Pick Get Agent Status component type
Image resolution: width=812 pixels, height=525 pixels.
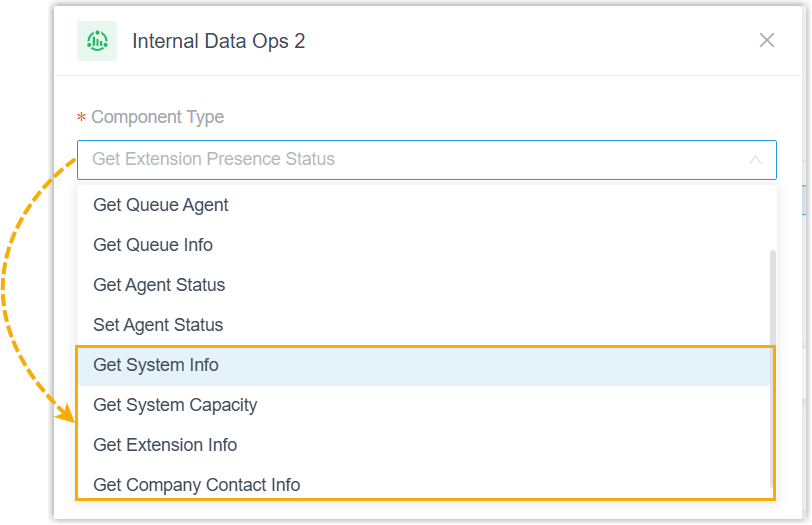tap(159, 285)
